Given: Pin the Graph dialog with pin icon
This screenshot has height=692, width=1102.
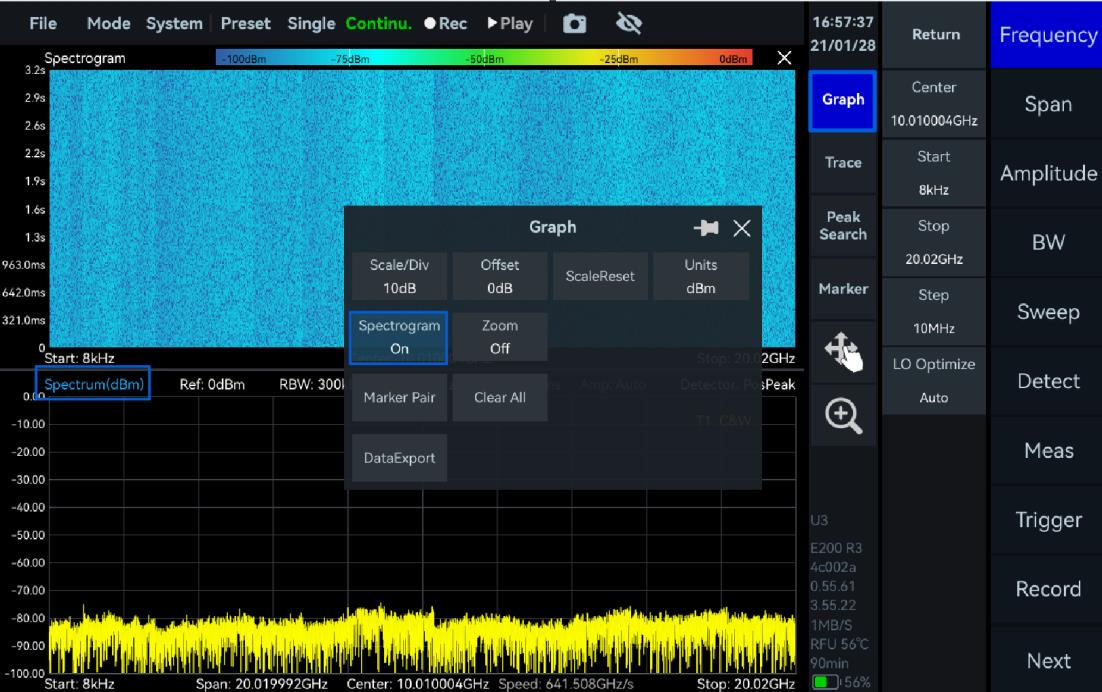Looking at the screenshot, I should 706,228.
